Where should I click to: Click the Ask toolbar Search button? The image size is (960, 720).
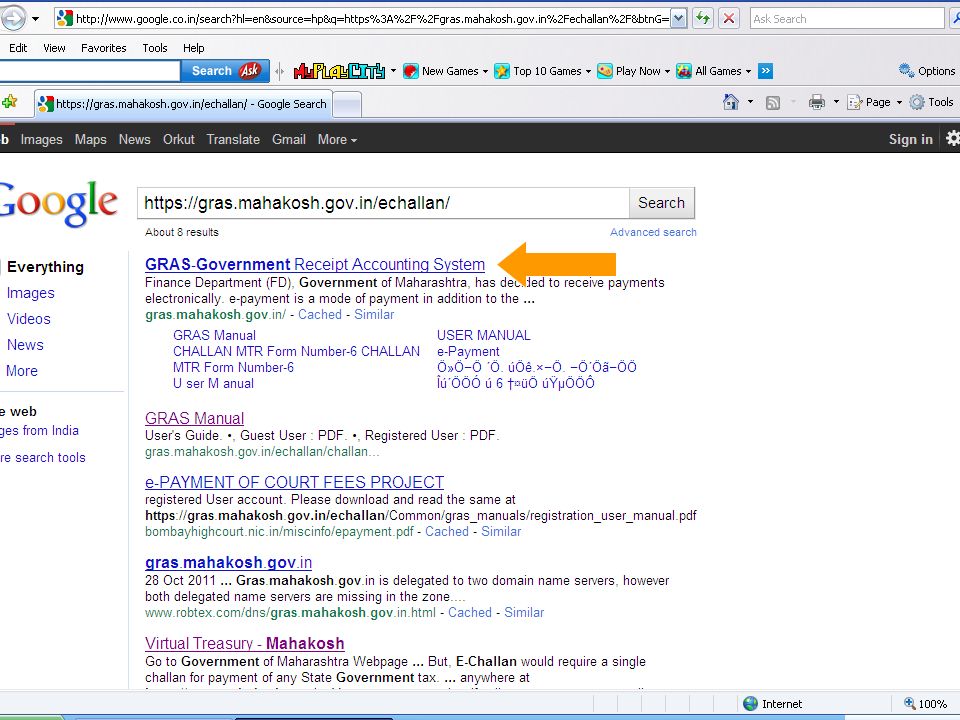225,71
